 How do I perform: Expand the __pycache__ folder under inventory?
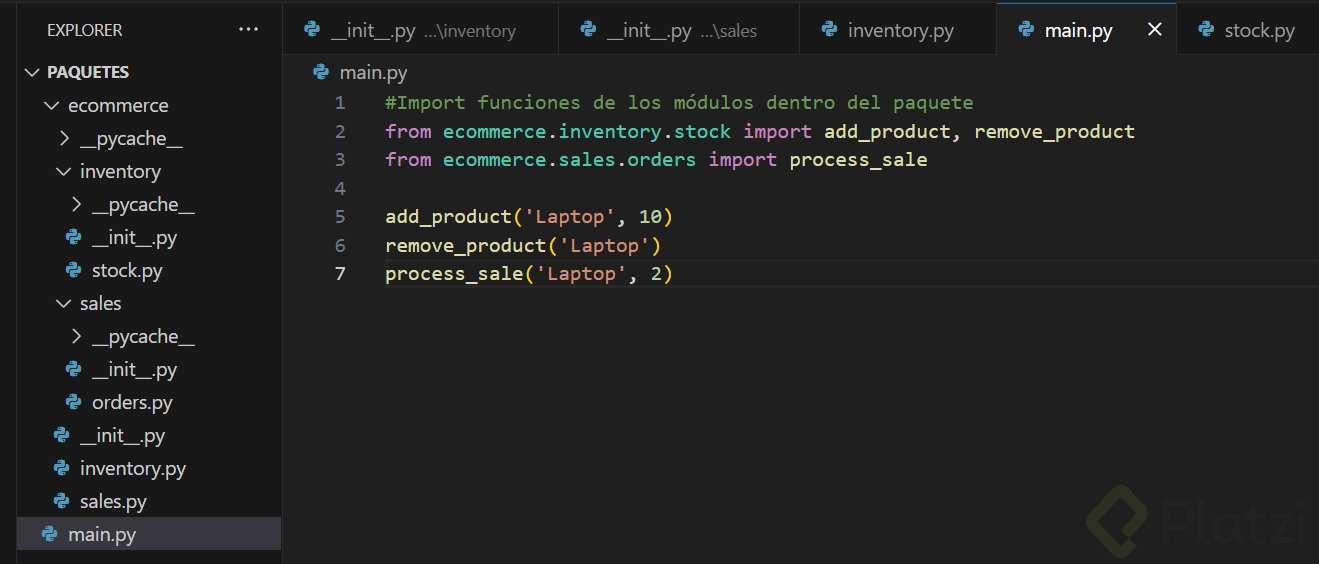(77, 204)
